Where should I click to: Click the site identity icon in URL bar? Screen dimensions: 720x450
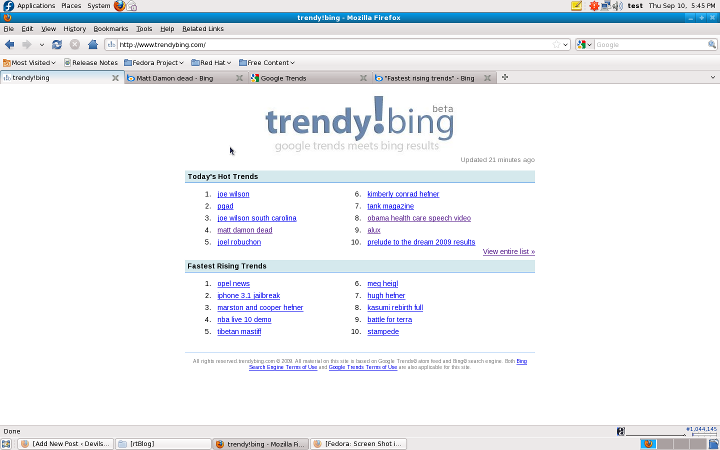[111, 45]
